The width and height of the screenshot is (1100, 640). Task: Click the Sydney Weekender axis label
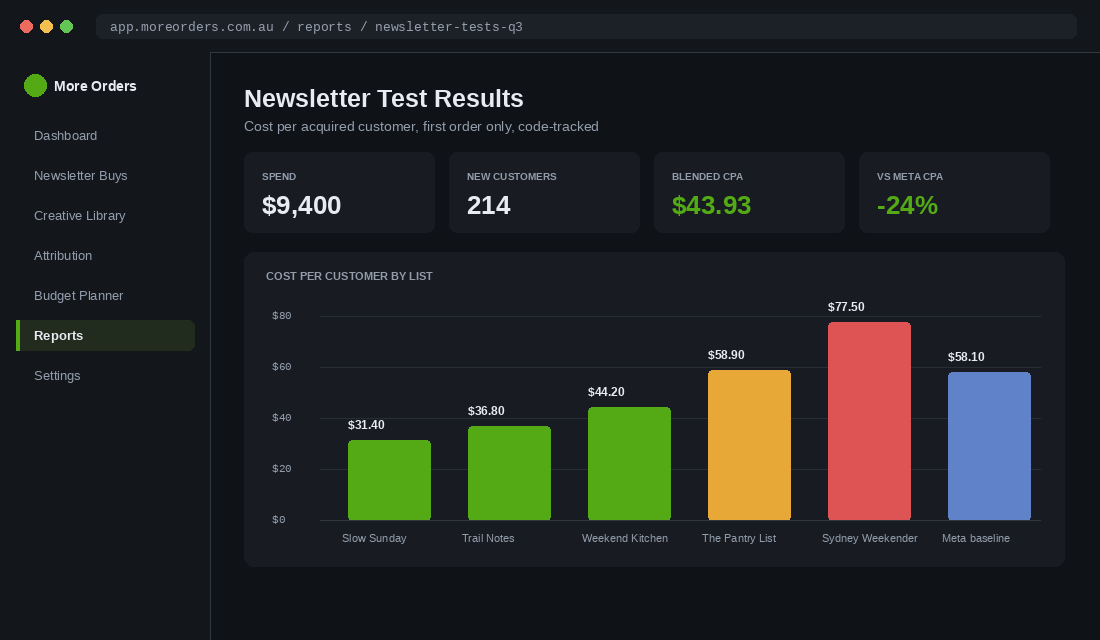click(870, 538)
